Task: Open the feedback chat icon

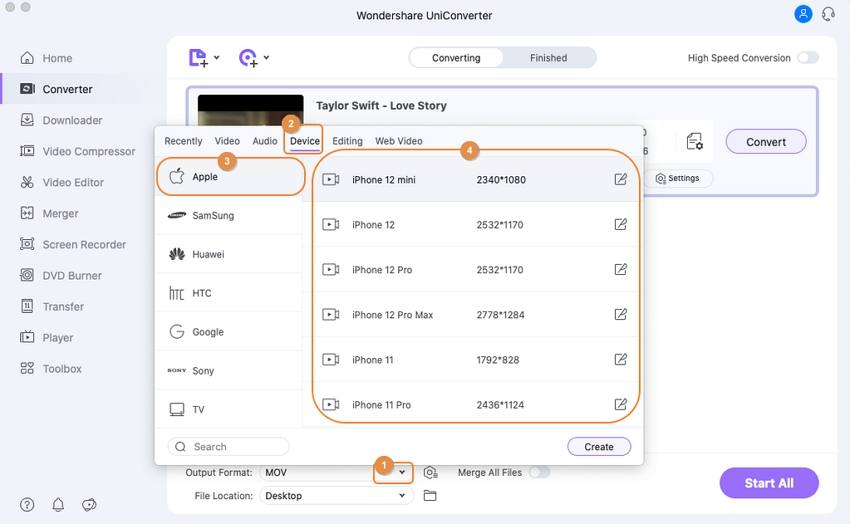Action: [89, 504]
